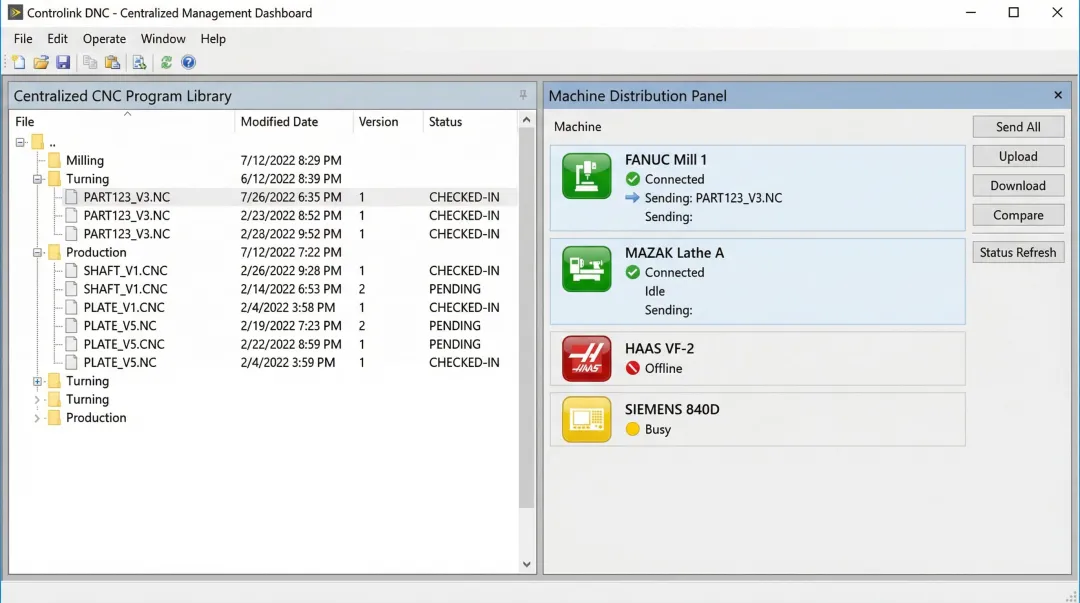Click the pin toggle on the Program Library panel
Image resolution: width=1080 pixels, height=603 pixels.
tap(523, 95)
